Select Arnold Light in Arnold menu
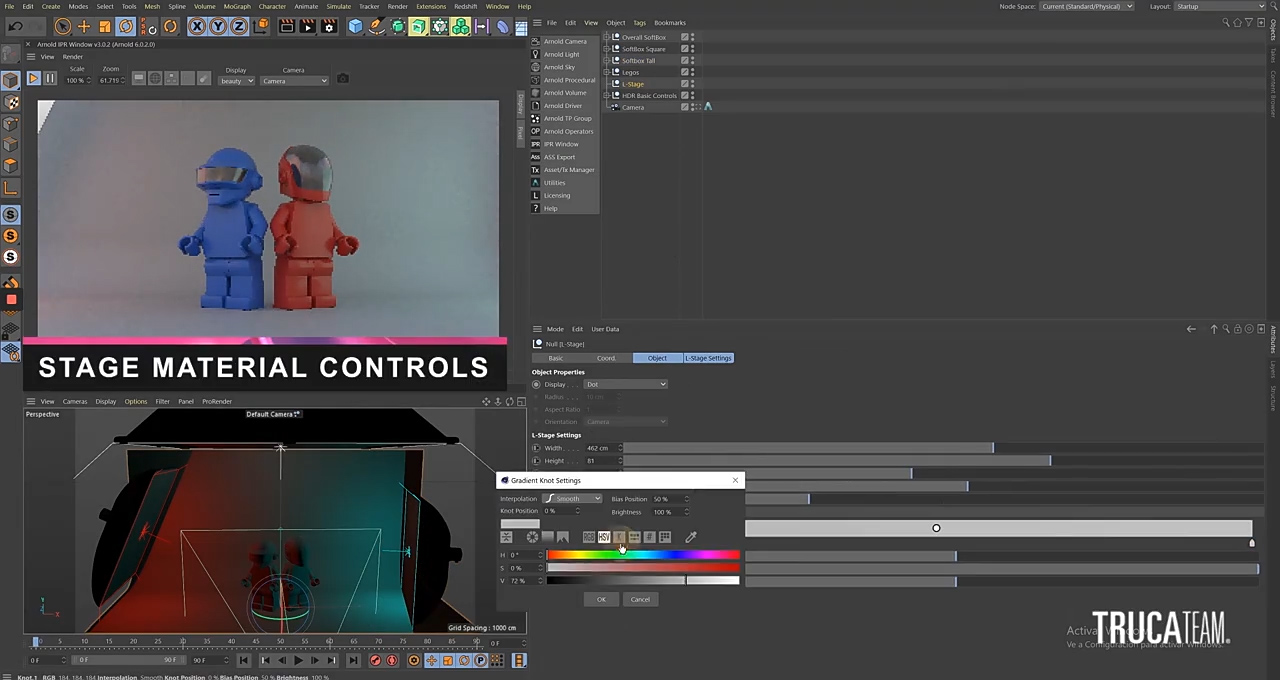 pos(561,54)
